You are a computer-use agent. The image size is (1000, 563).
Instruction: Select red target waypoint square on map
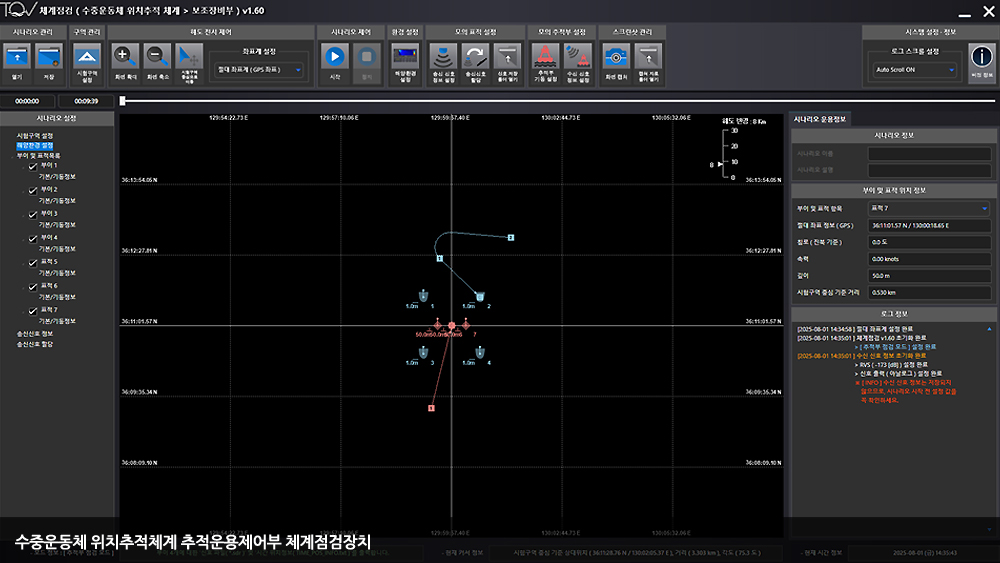click(x=431, y=408)
